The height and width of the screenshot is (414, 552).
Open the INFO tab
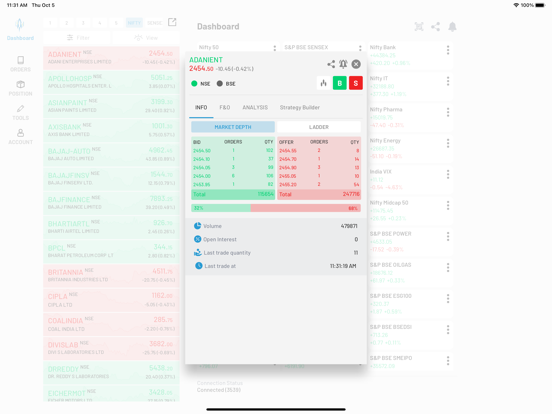tap(201, 107)
